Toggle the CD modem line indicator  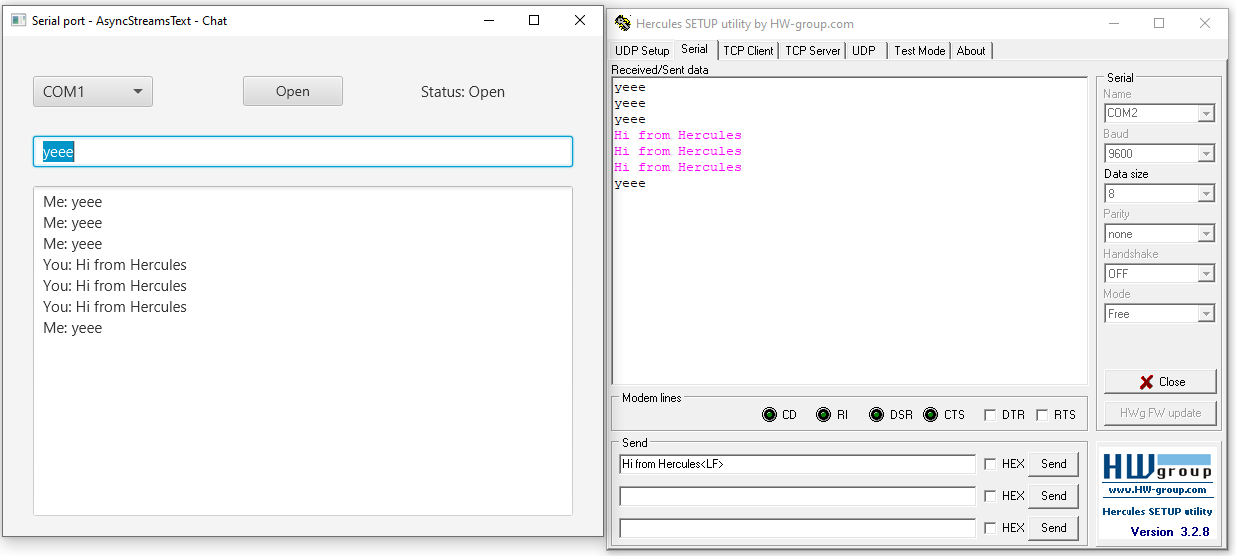pyautogui.click(x=769, y=415)
